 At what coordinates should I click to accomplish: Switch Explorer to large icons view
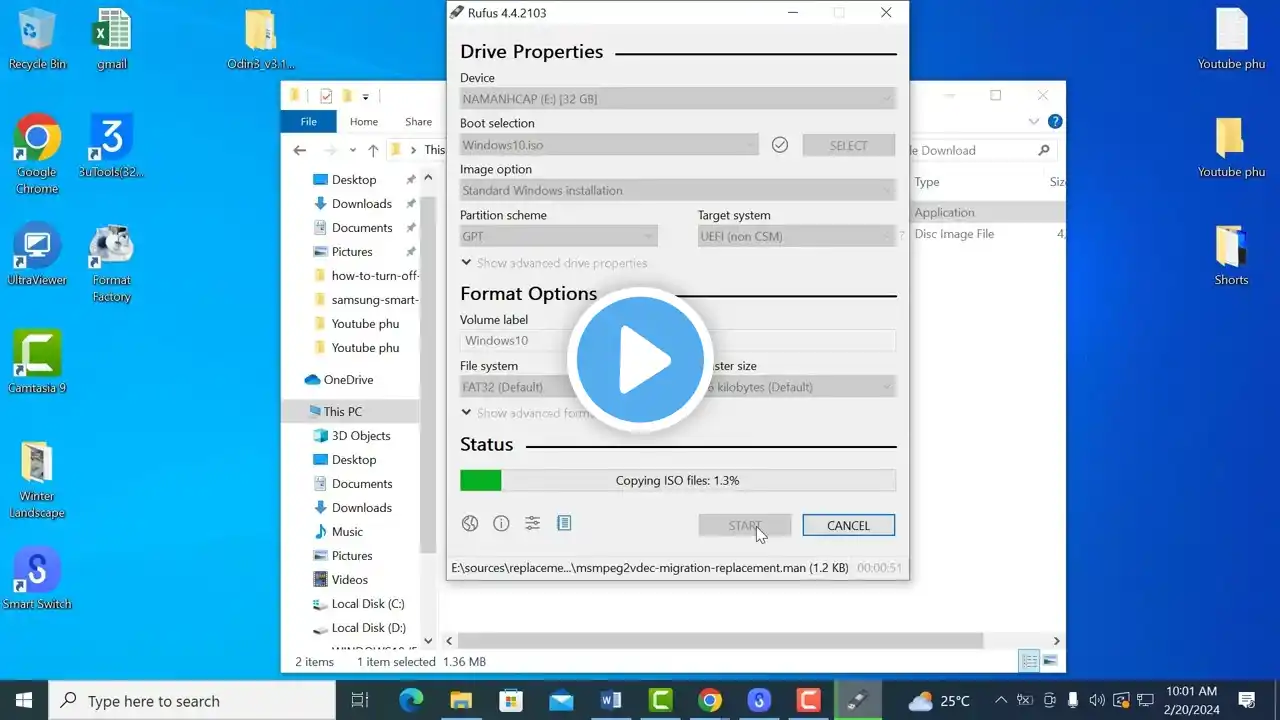pos(1049,661)
